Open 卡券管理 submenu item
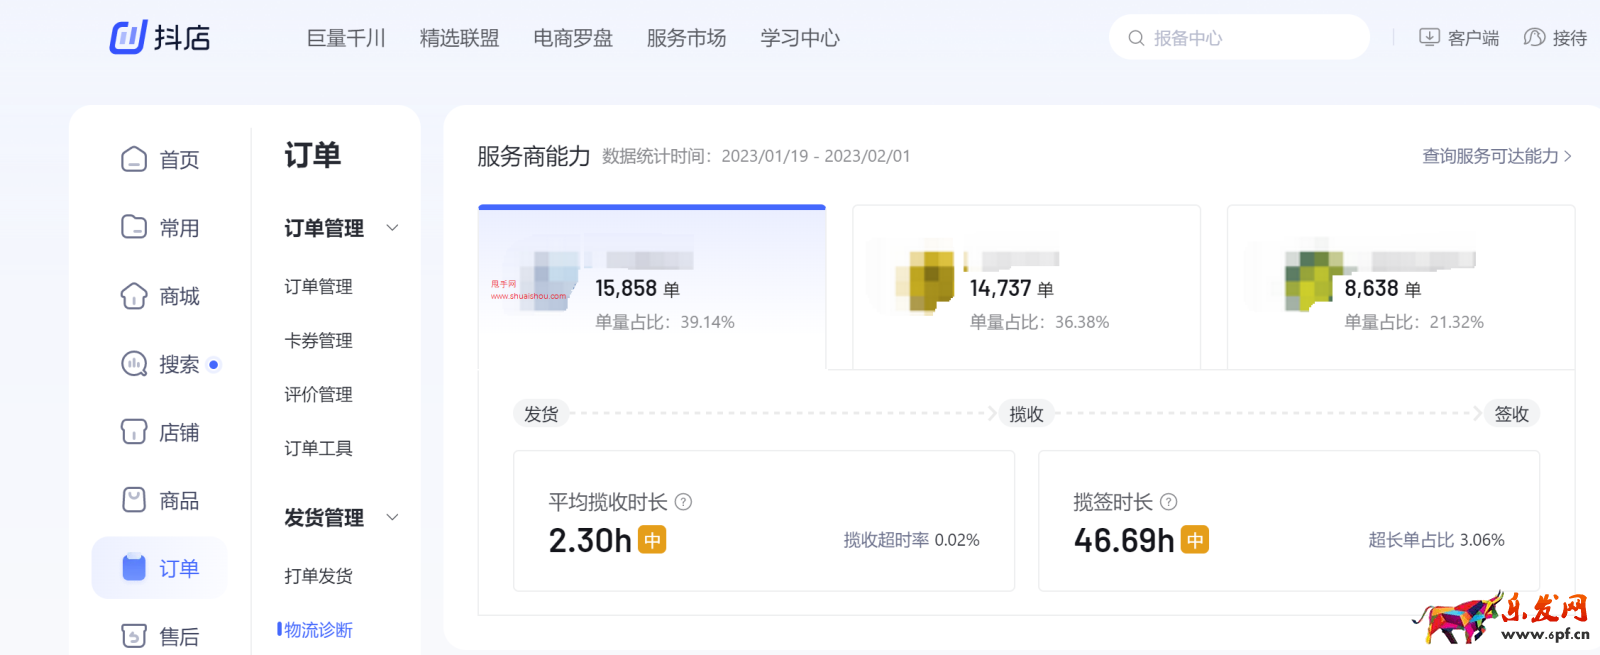Screen dimensions: 1600x655 318,340
